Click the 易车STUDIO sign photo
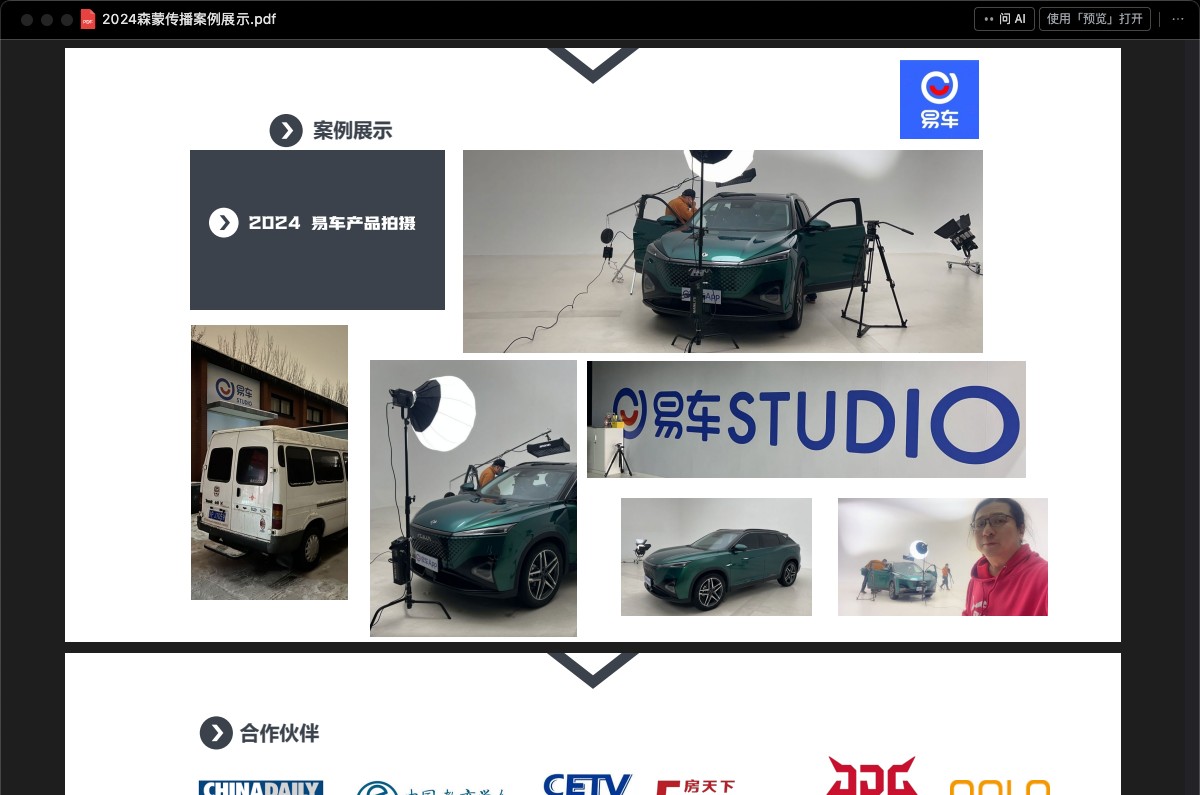The image size is (1200, 795). [806, 419]
